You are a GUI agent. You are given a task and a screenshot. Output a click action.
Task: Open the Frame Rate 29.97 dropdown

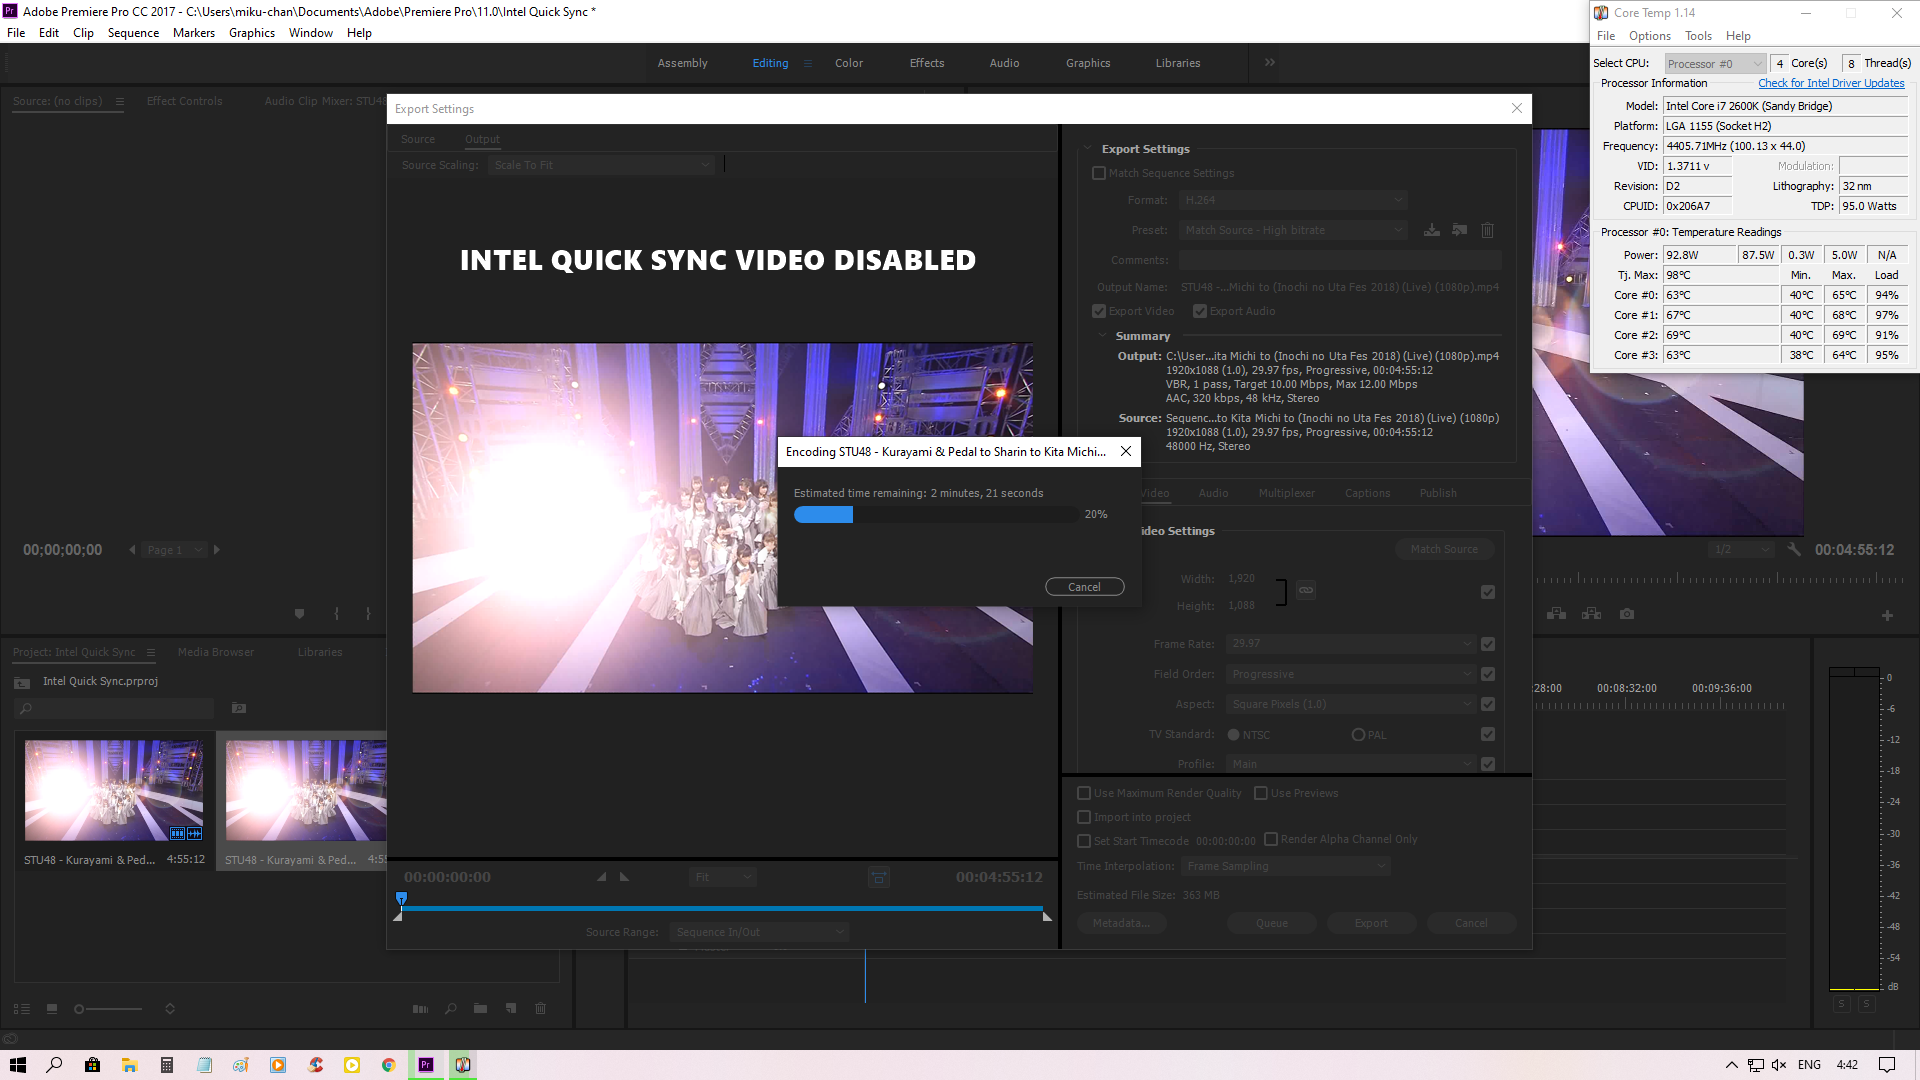[1352, 644]
